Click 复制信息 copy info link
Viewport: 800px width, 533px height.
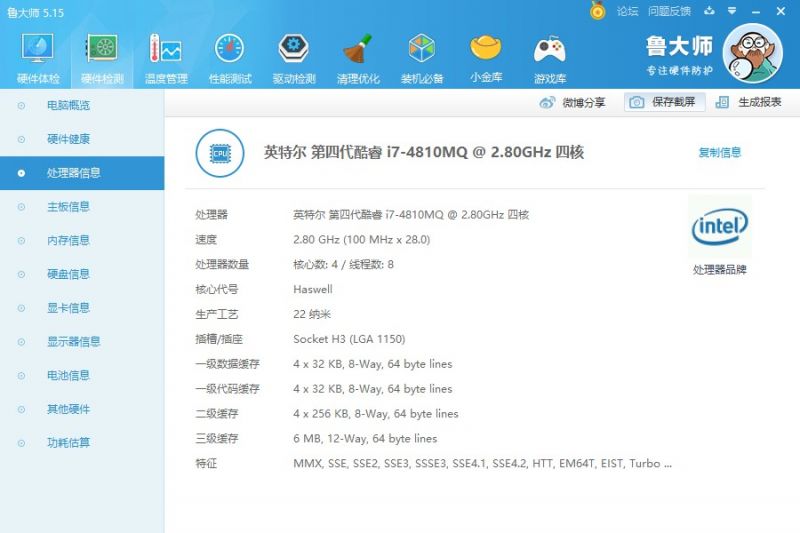pyautogui.click(x=719, y=152)
